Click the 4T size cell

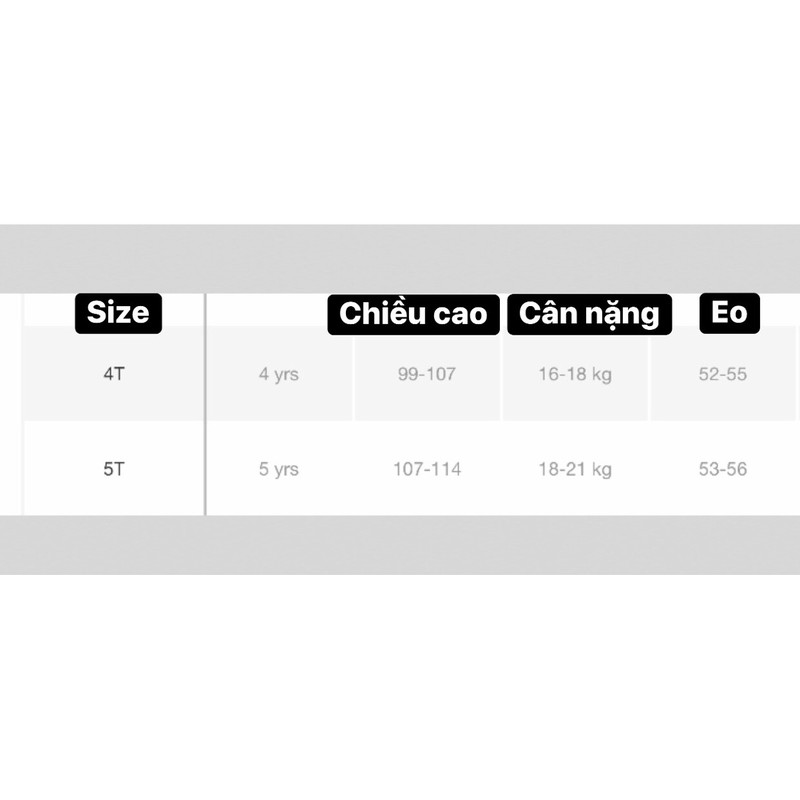pos(114,375)
